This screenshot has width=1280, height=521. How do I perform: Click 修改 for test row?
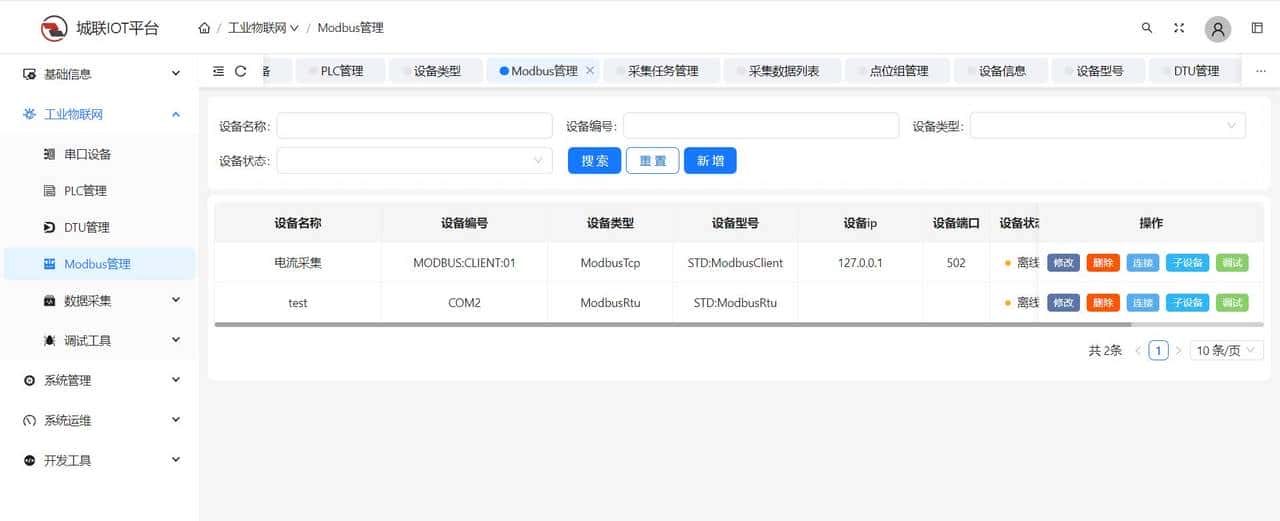[x=1063, y=302]
